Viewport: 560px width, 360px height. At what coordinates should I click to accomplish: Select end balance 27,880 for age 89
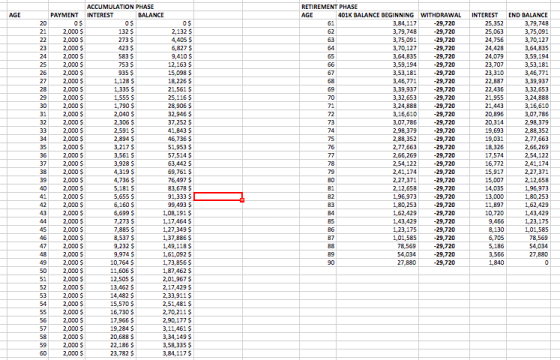pyautogui.click(x=528, y=254)
